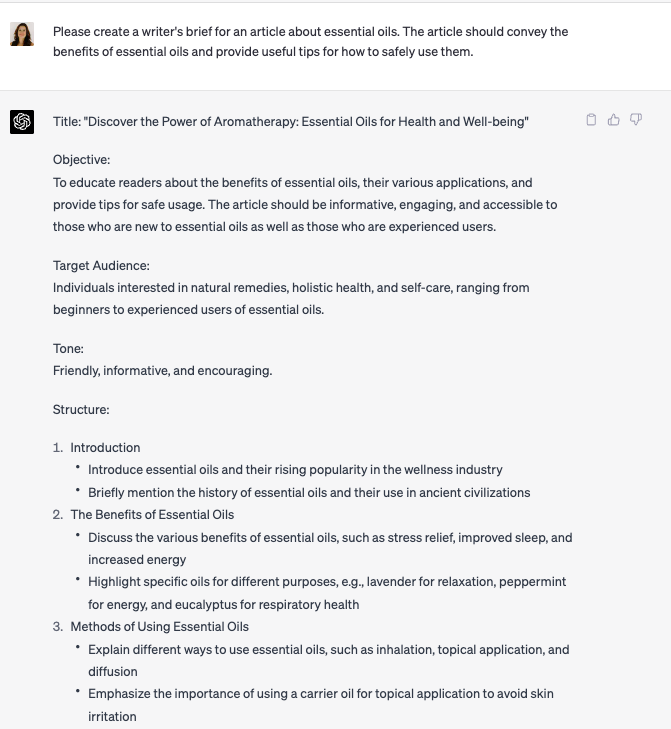Click the bullet about carrier oil importance
Image resolution: width=671 pixels, height=729 pixels.
[320, 704]
